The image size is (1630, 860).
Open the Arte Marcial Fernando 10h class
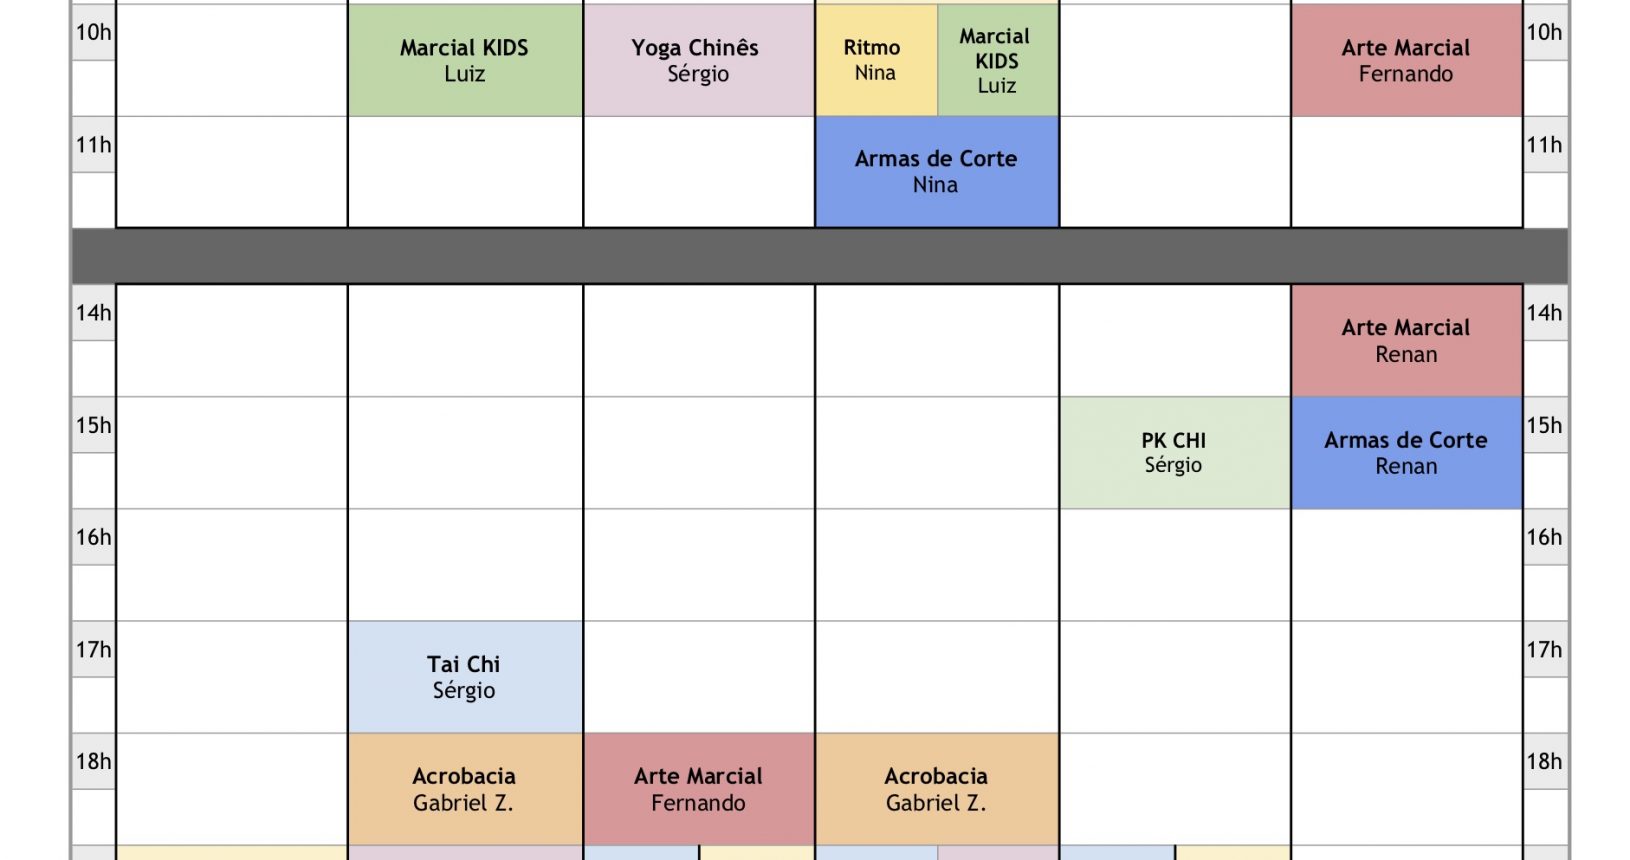click(x=1406, y=60)
